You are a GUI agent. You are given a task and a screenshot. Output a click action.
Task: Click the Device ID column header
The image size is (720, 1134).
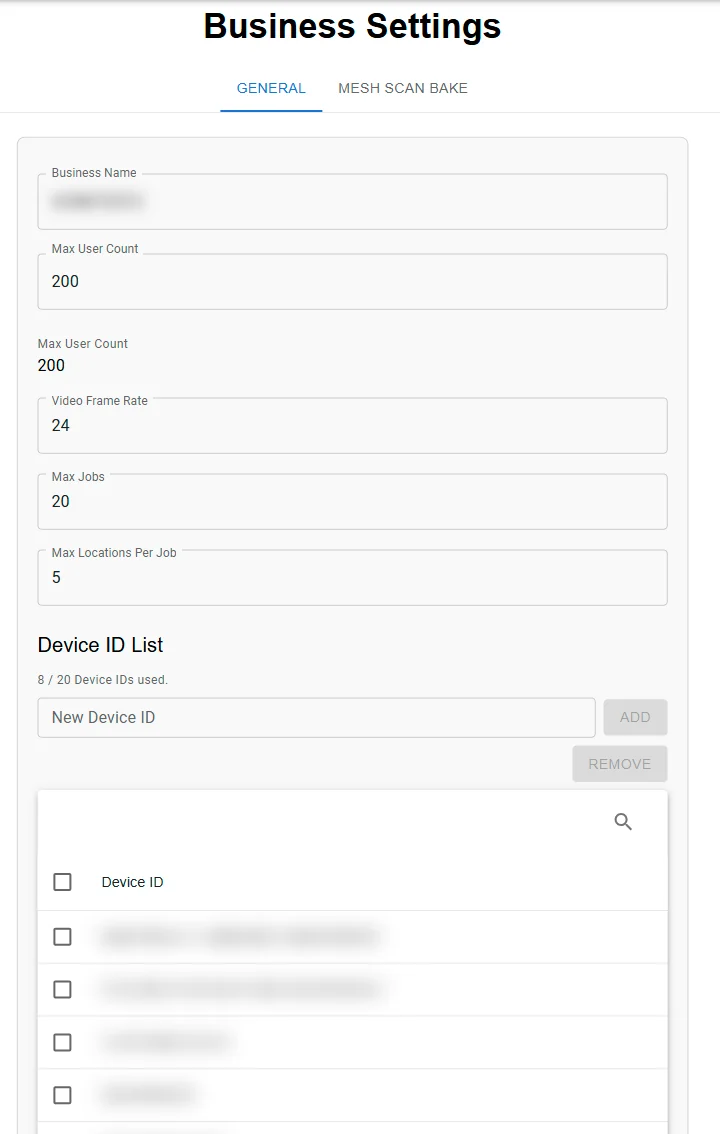[x=132, y=882]
